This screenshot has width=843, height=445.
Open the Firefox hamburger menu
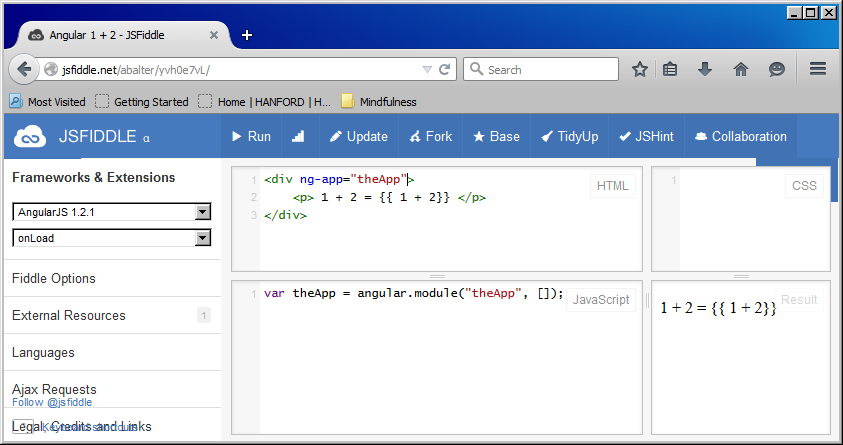[x=818, y=69]
